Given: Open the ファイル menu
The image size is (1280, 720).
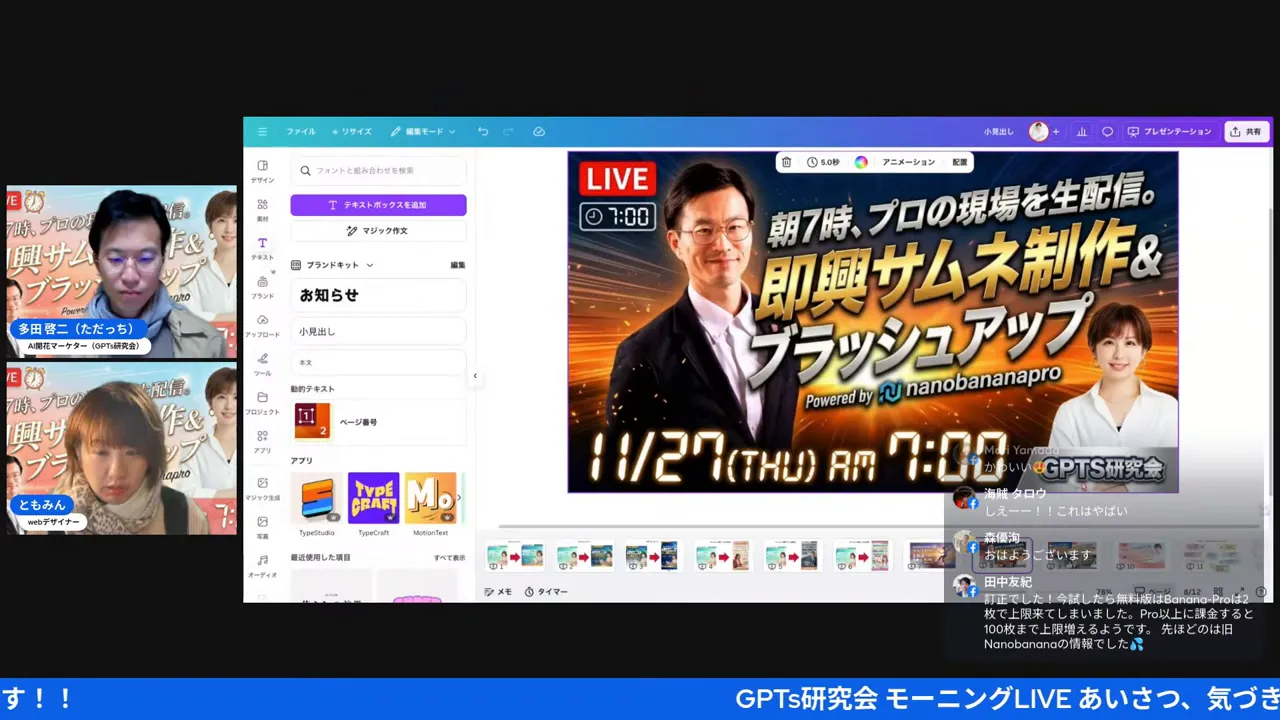Looking at the screenshot, I should (x=301, y=132).
